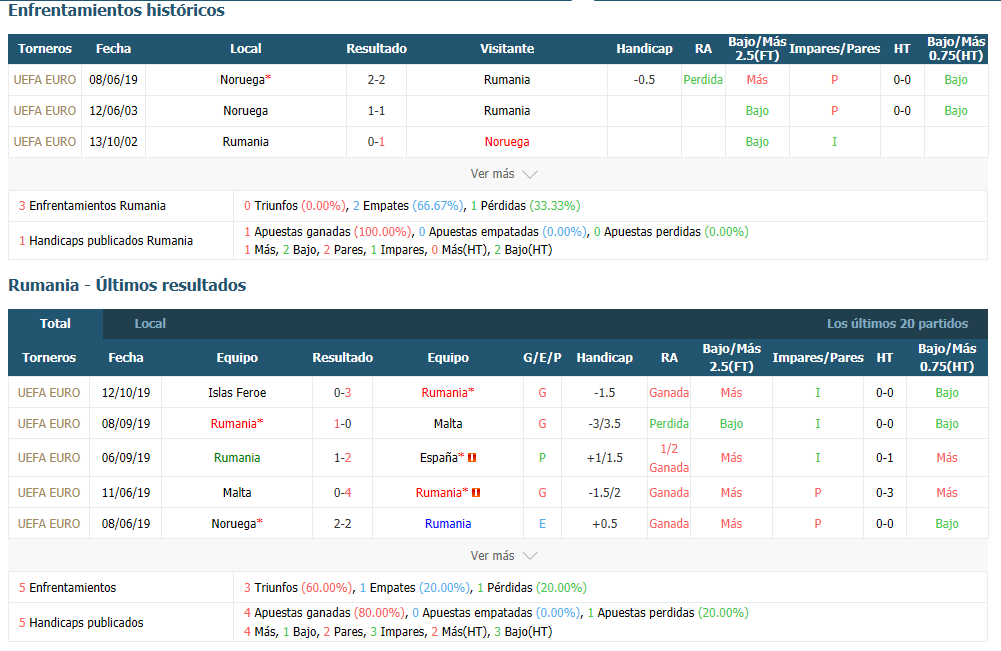Image resolution: width=1001 pixels, height=651 pixels.
Task: Click the -3/3.5 handicap value
Action: tap(604, 424)
